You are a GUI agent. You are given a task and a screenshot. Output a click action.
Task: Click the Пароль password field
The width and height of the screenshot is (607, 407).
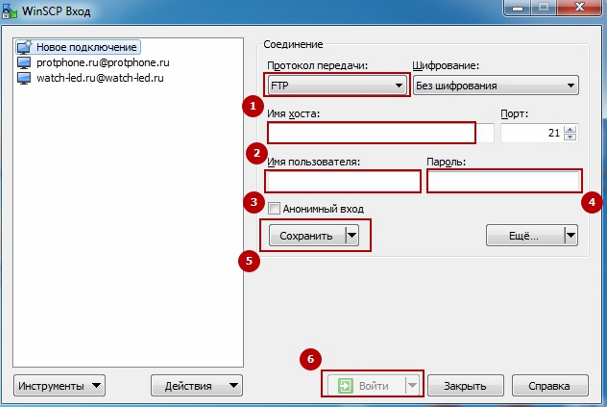[x=504, y=181]
